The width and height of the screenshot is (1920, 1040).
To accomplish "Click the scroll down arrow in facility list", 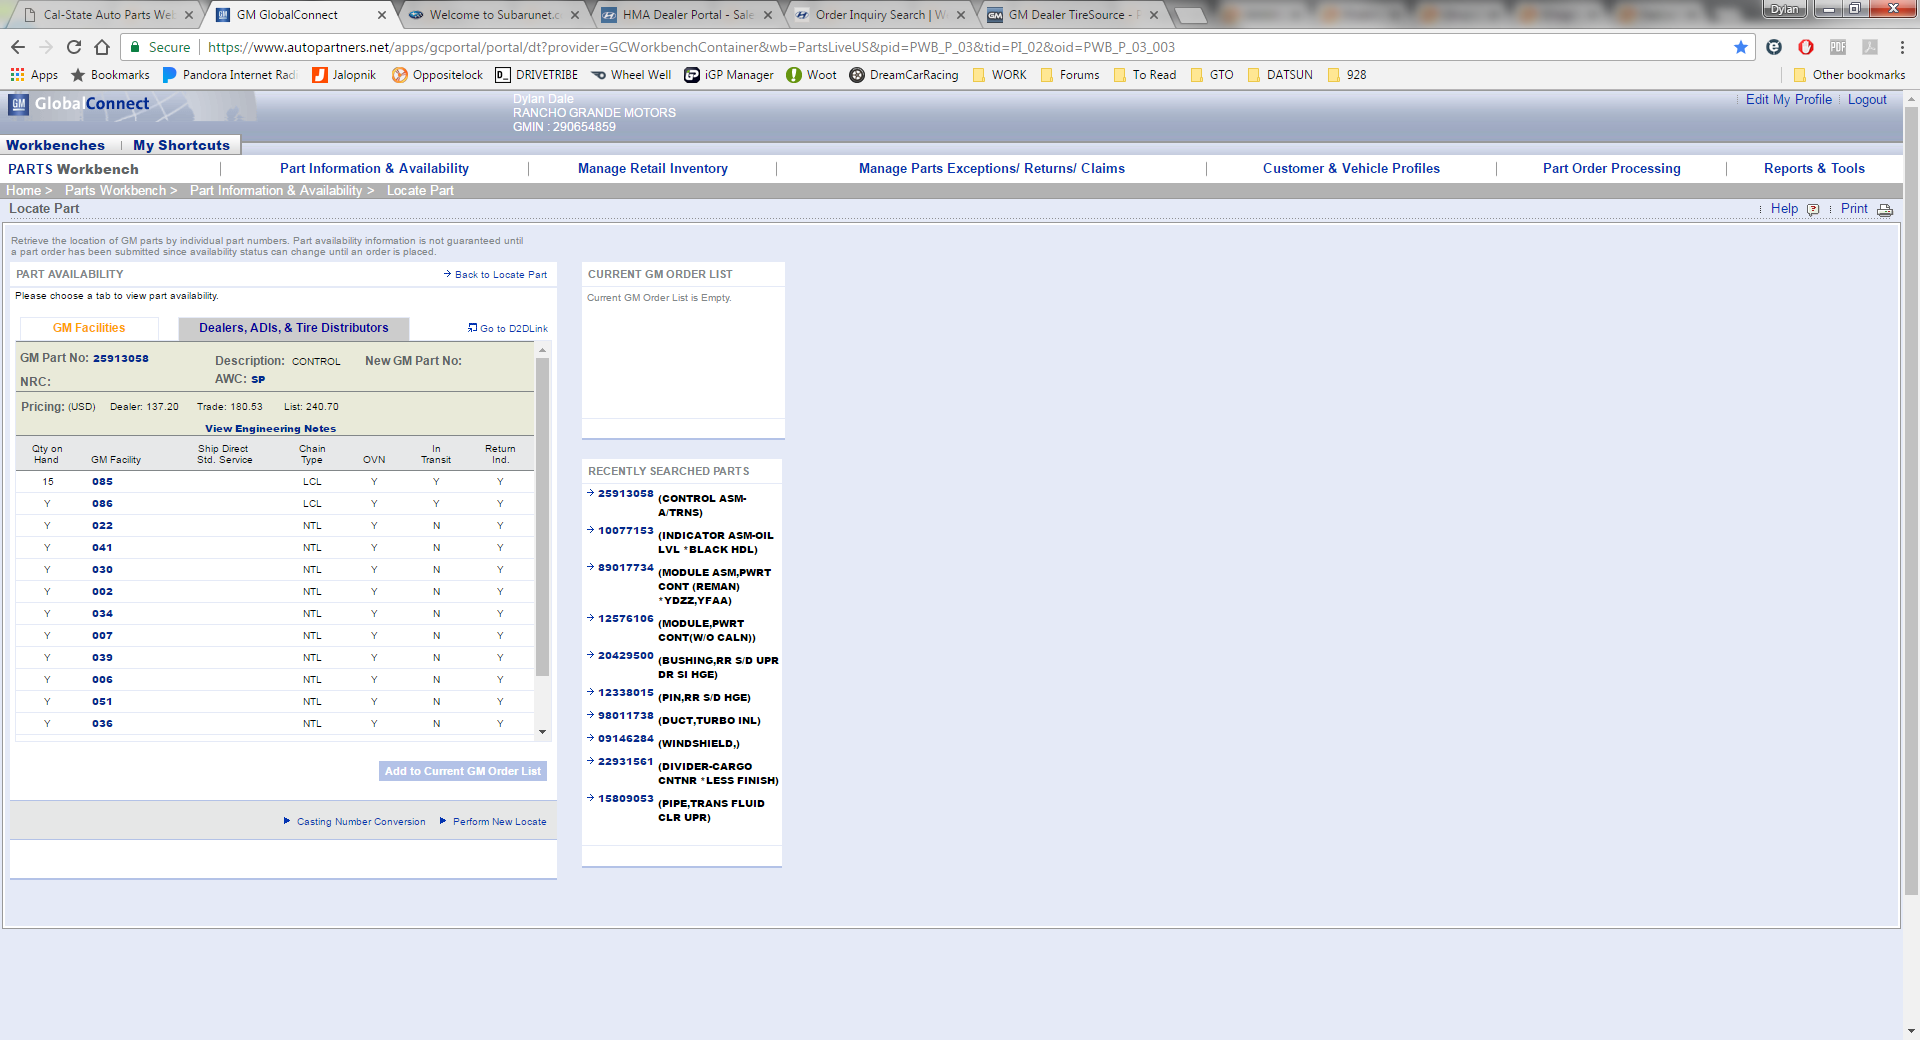I will pyautogui.click(x=543, y=732).
